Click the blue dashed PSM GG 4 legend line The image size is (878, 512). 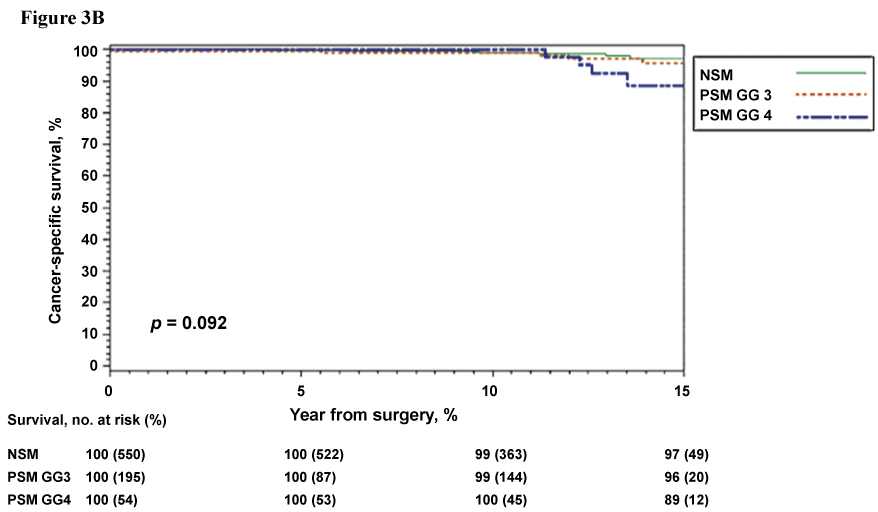click(x=830, y=117)
